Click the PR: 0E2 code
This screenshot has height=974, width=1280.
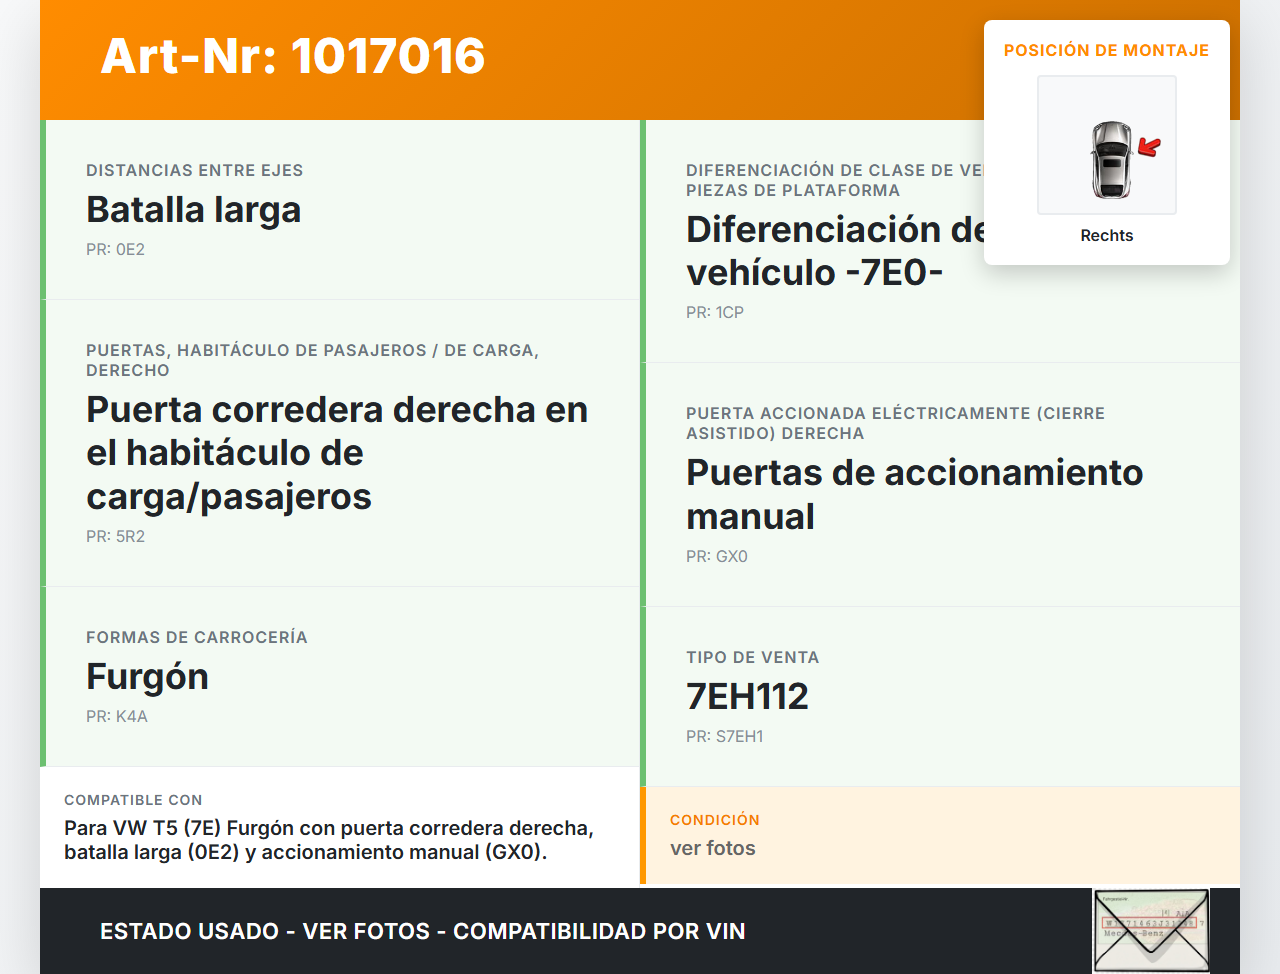tap(115, 249)
